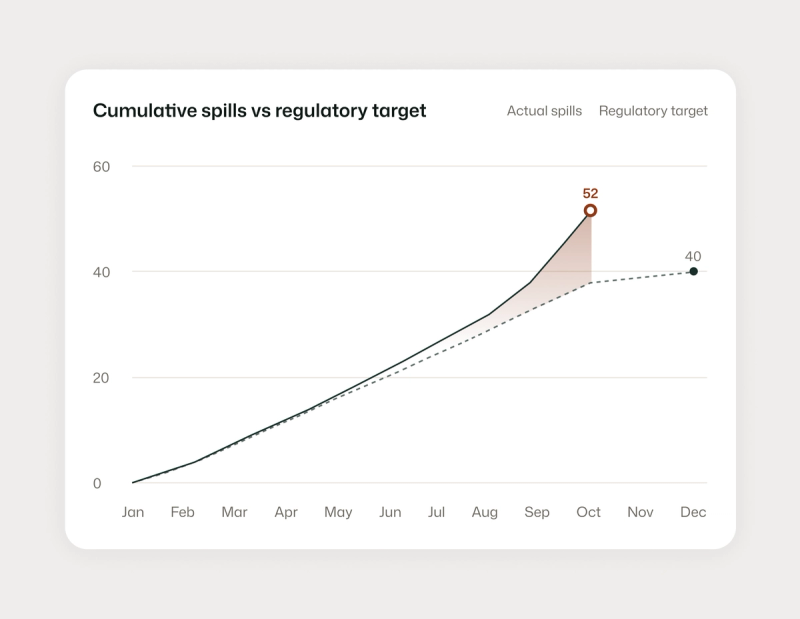Select the Aug axis label

point(485,512)
